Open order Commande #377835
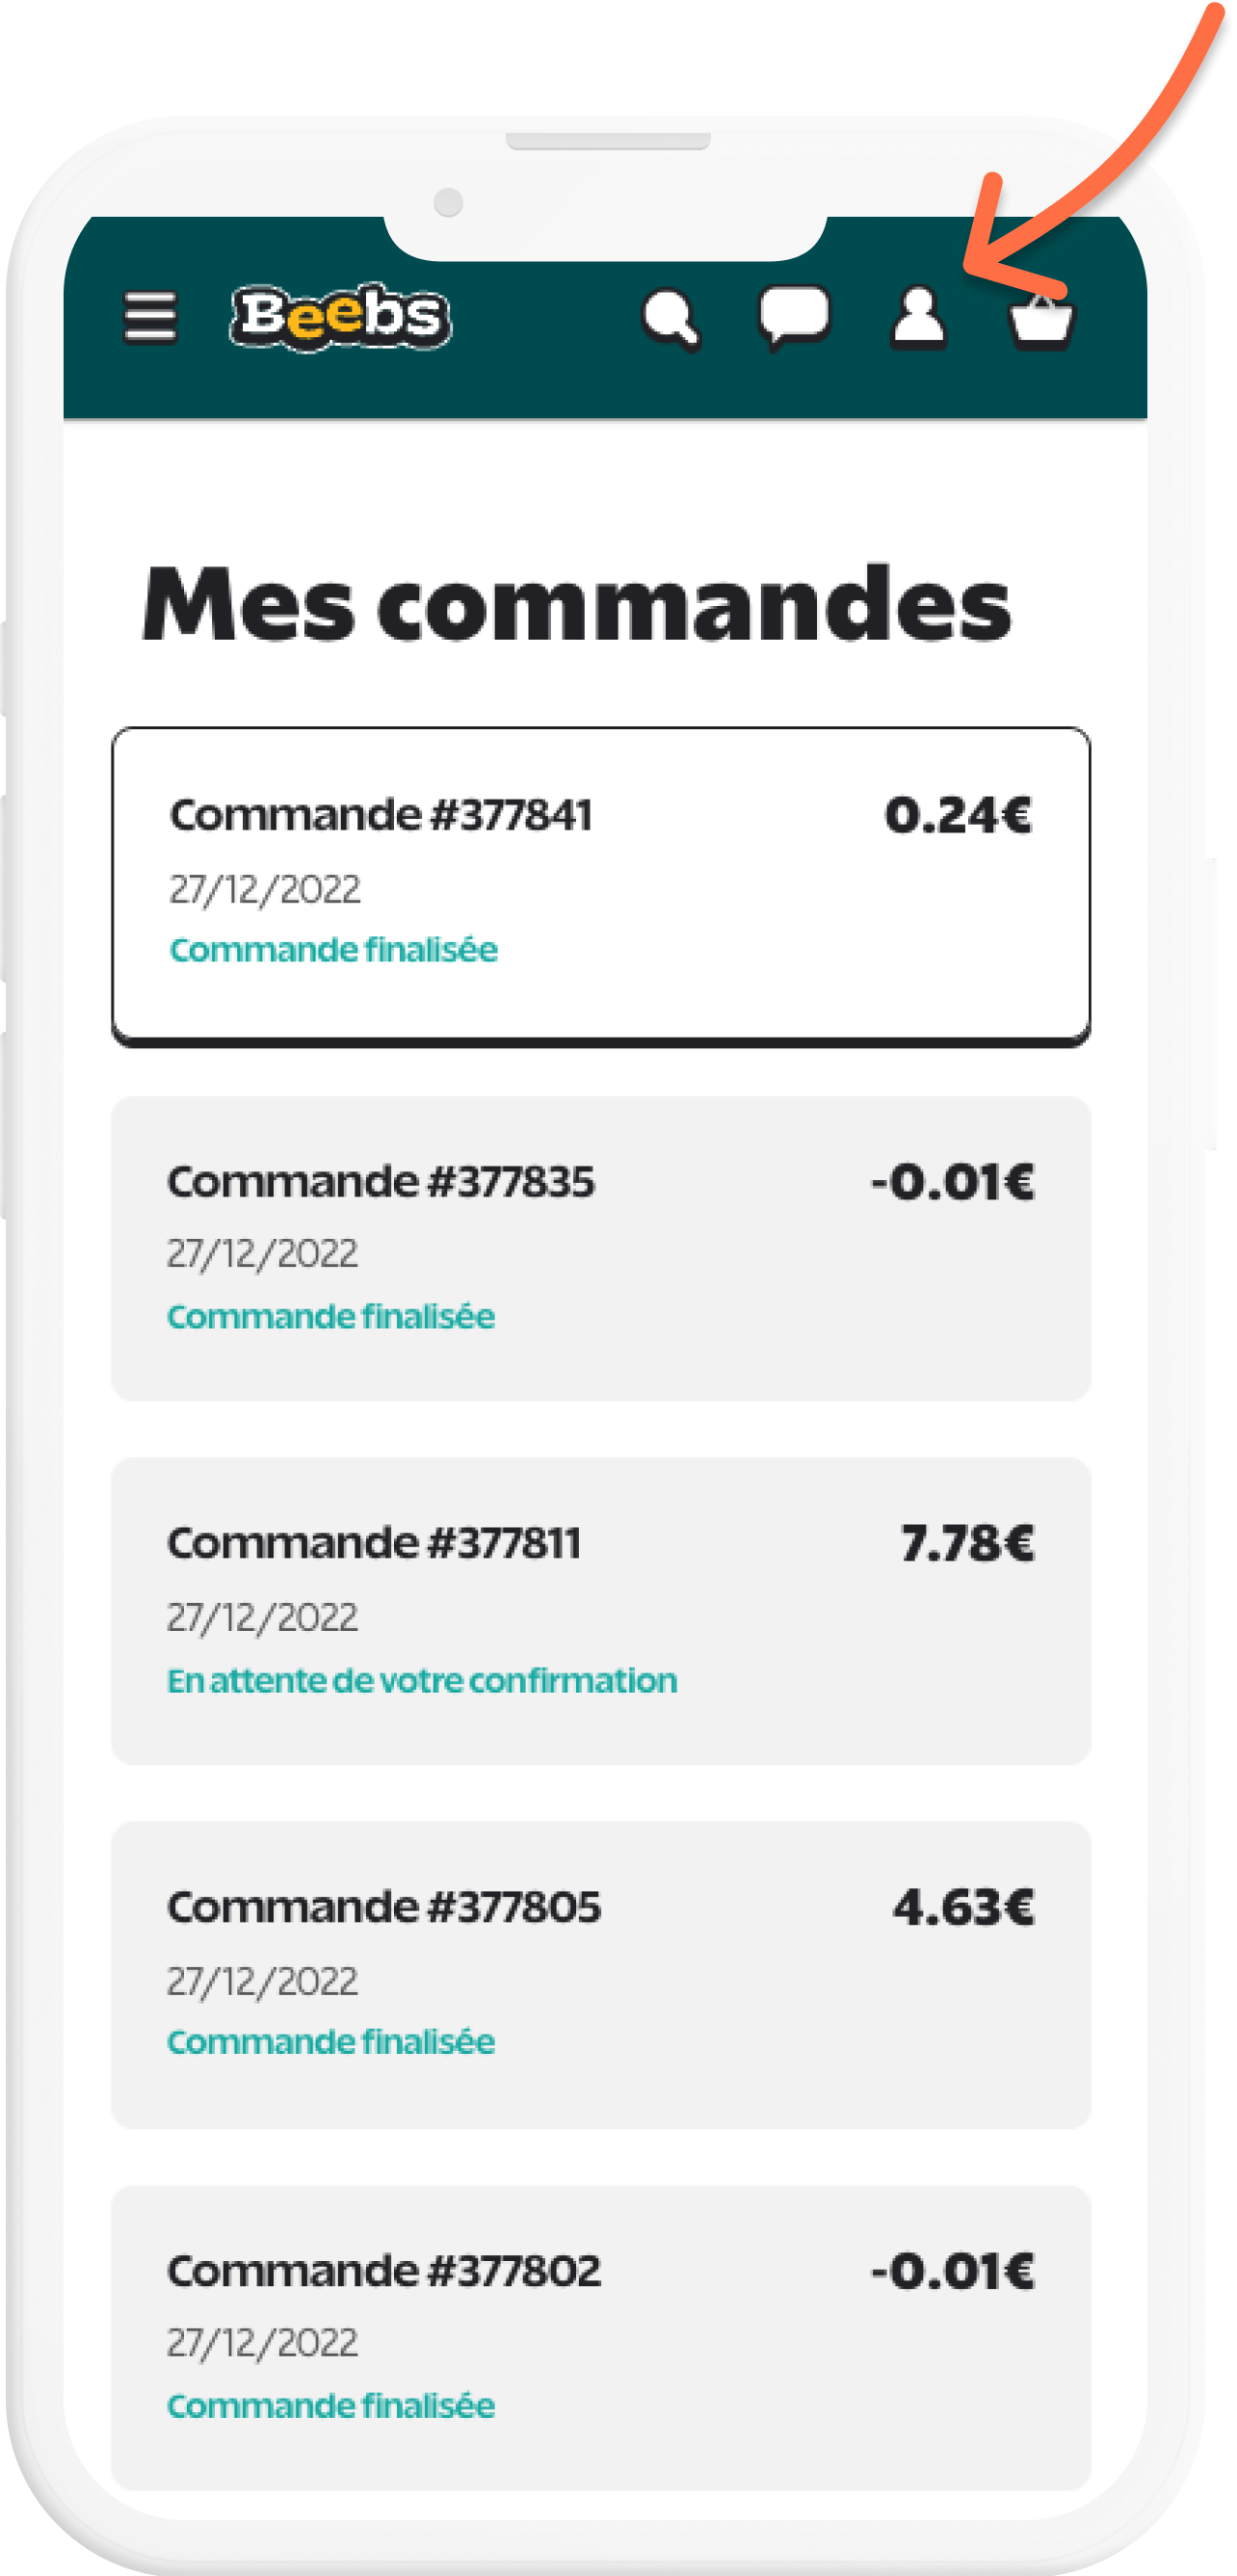The image size is (1237, 2576). pos(601,1248)
